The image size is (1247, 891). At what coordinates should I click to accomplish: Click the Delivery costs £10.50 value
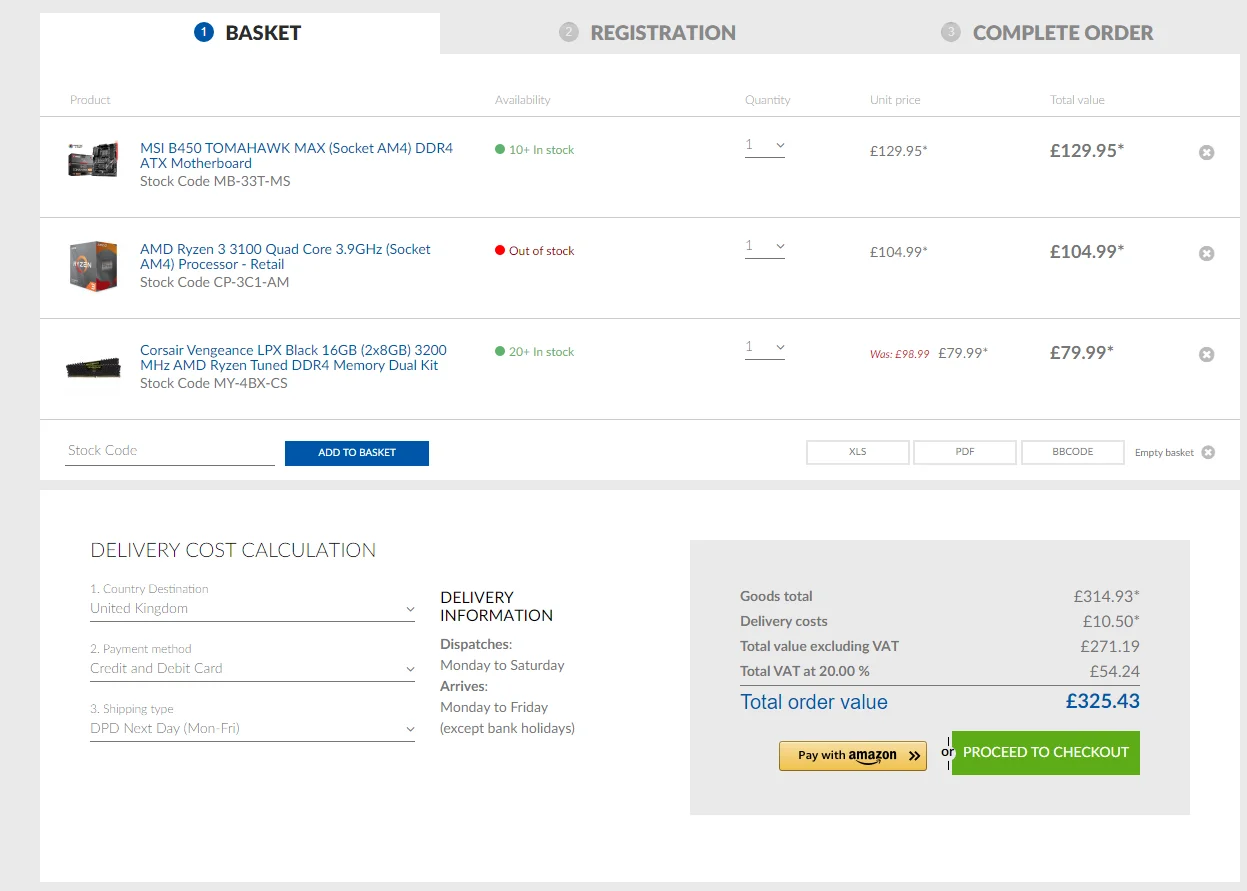click(x=1111, y=622)
